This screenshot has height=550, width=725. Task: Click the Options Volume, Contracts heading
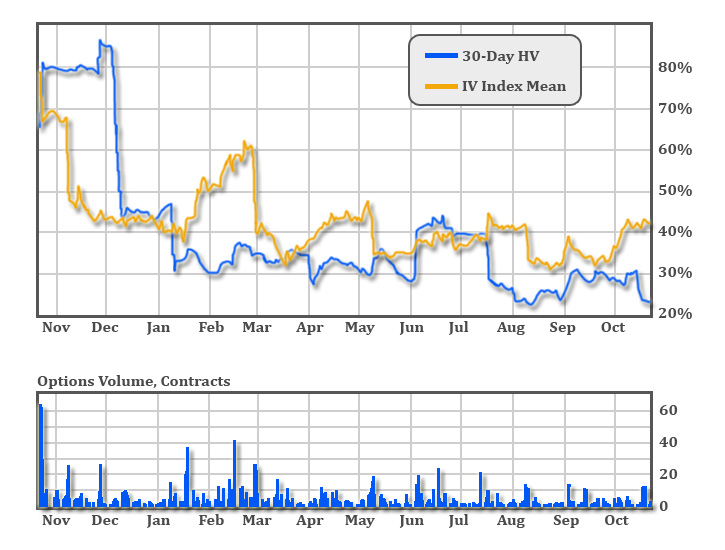[x=133, y=381]
